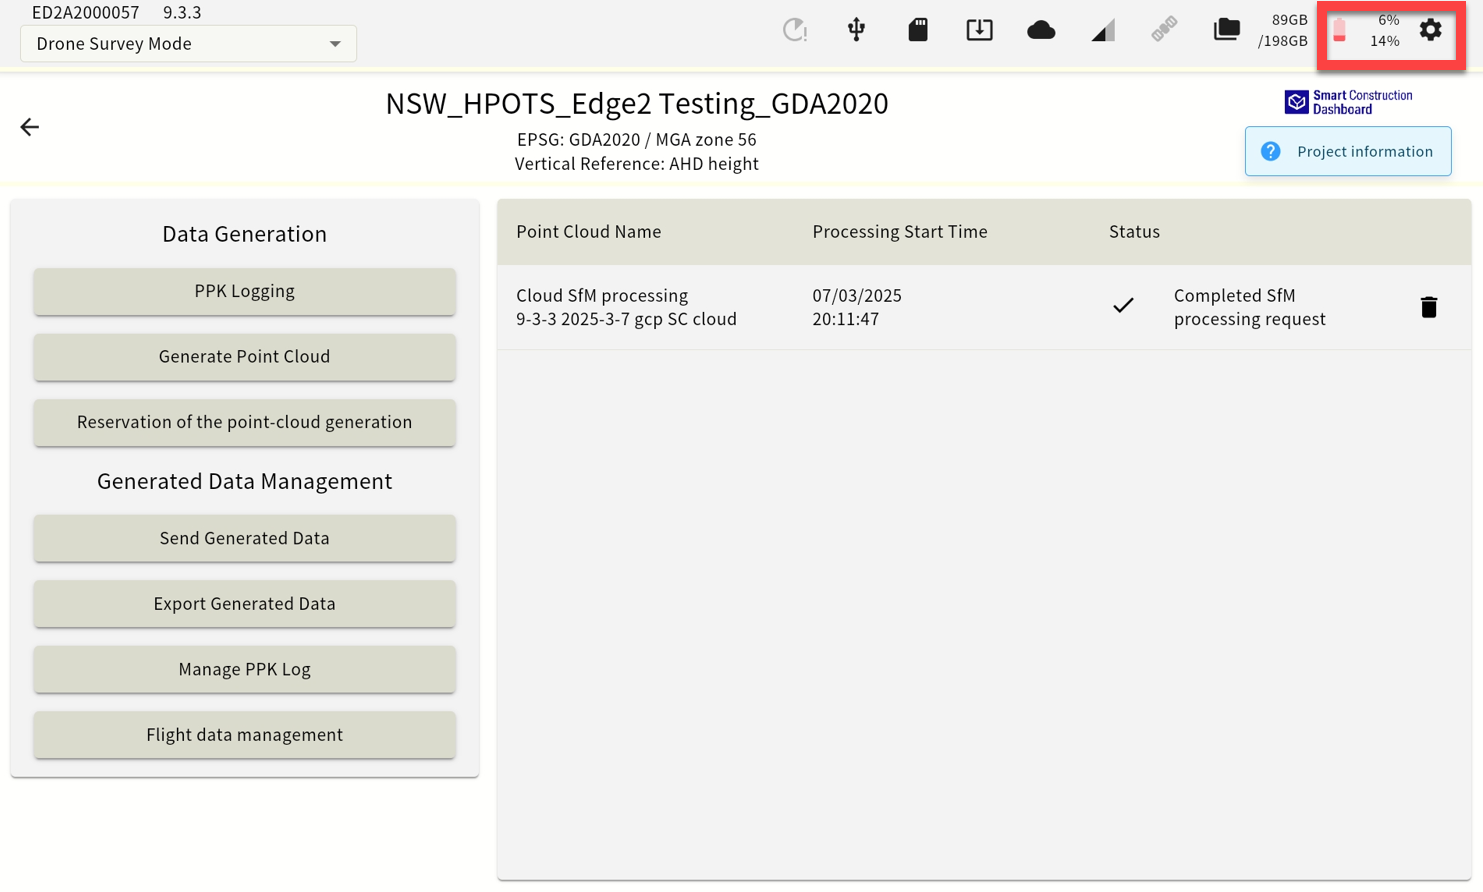1483x892 pixels.
Task: Click the 6% battery percentage value
Action: tap(1388, 20)
